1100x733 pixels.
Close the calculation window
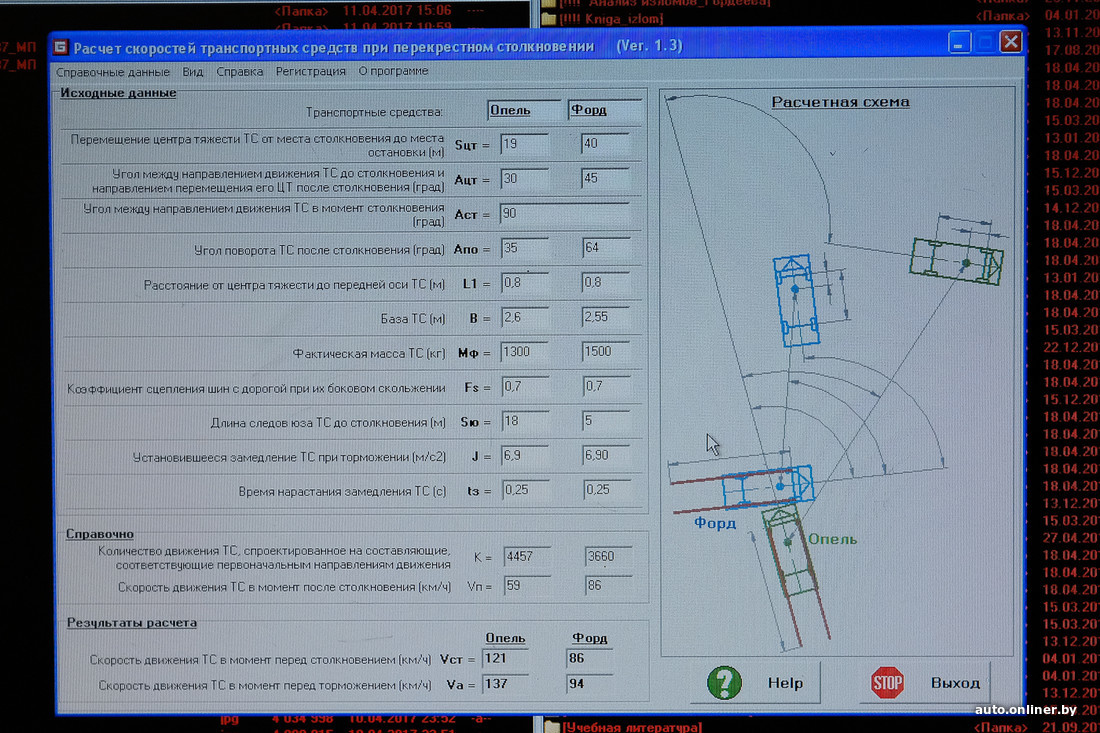pos(1011,41)
